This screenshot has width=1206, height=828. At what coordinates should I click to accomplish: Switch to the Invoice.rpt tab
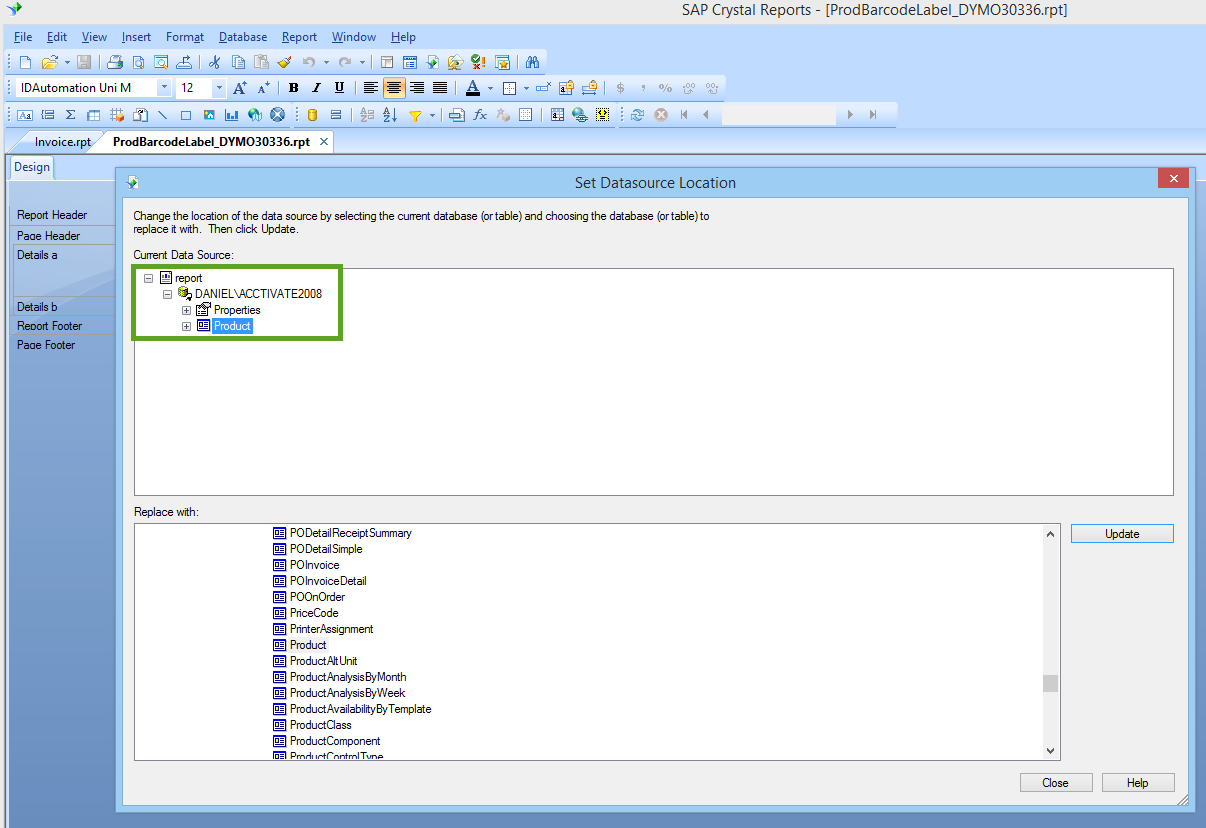tap(62, 142)
